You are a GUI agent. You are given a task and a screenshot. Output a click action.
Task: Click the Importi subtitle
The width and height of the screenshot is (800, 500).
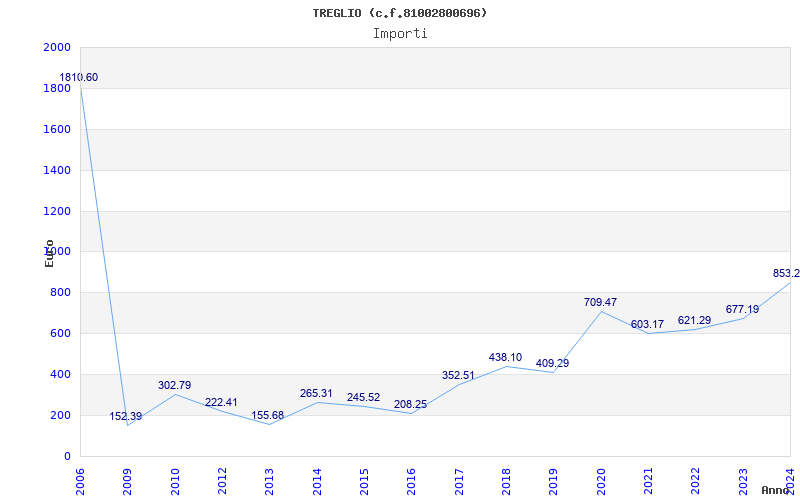pos(400,34)
